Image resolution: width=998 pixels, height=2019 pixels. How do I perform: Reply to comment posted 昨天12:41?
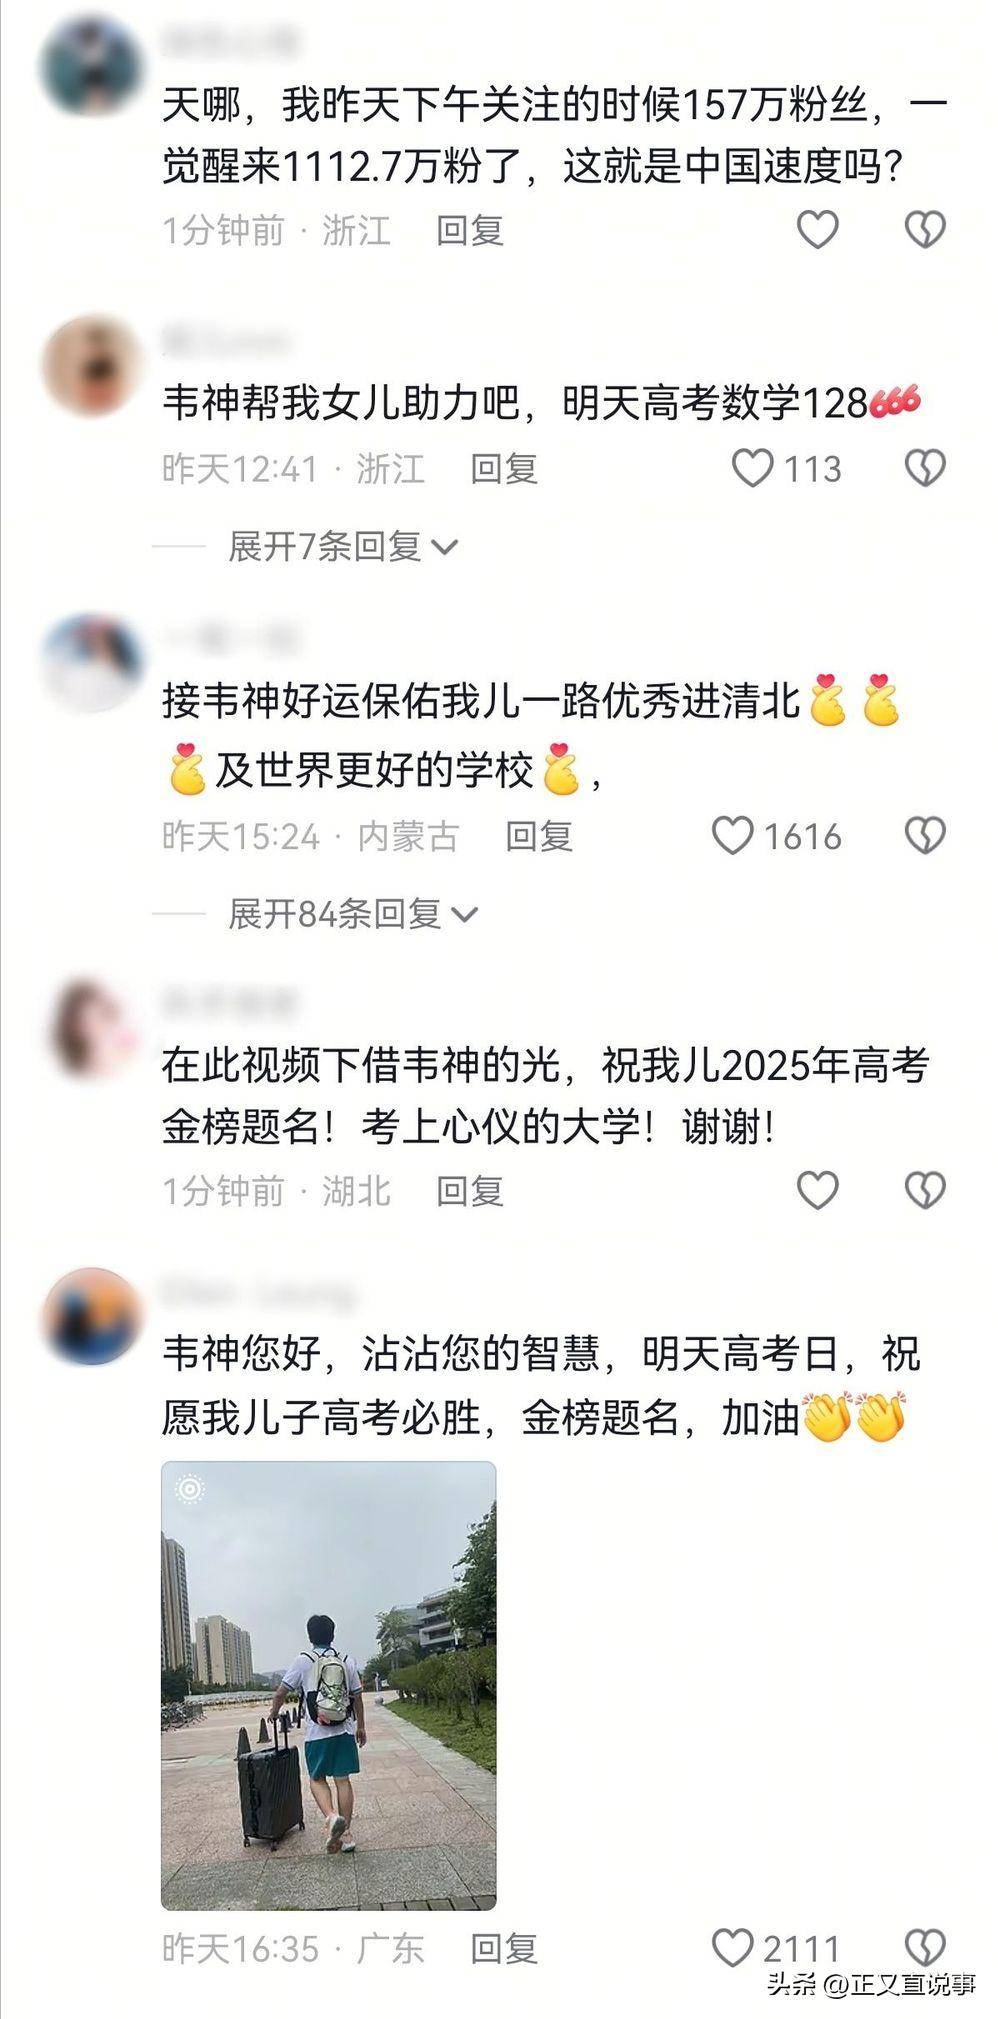coord(505,469)
